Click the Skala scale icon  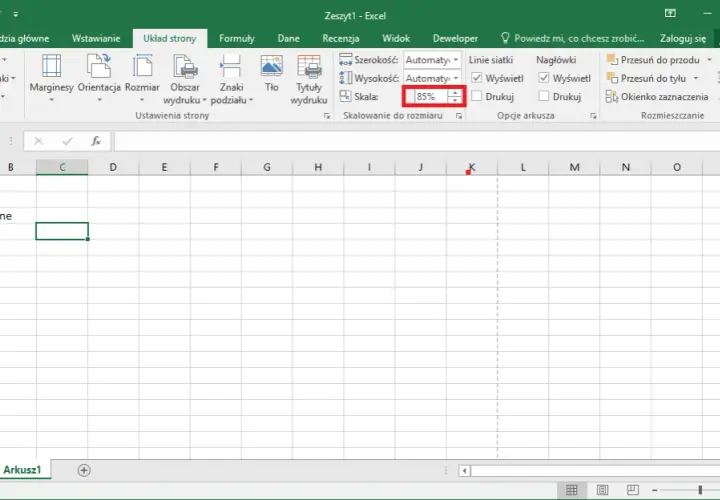click(345, 96)
